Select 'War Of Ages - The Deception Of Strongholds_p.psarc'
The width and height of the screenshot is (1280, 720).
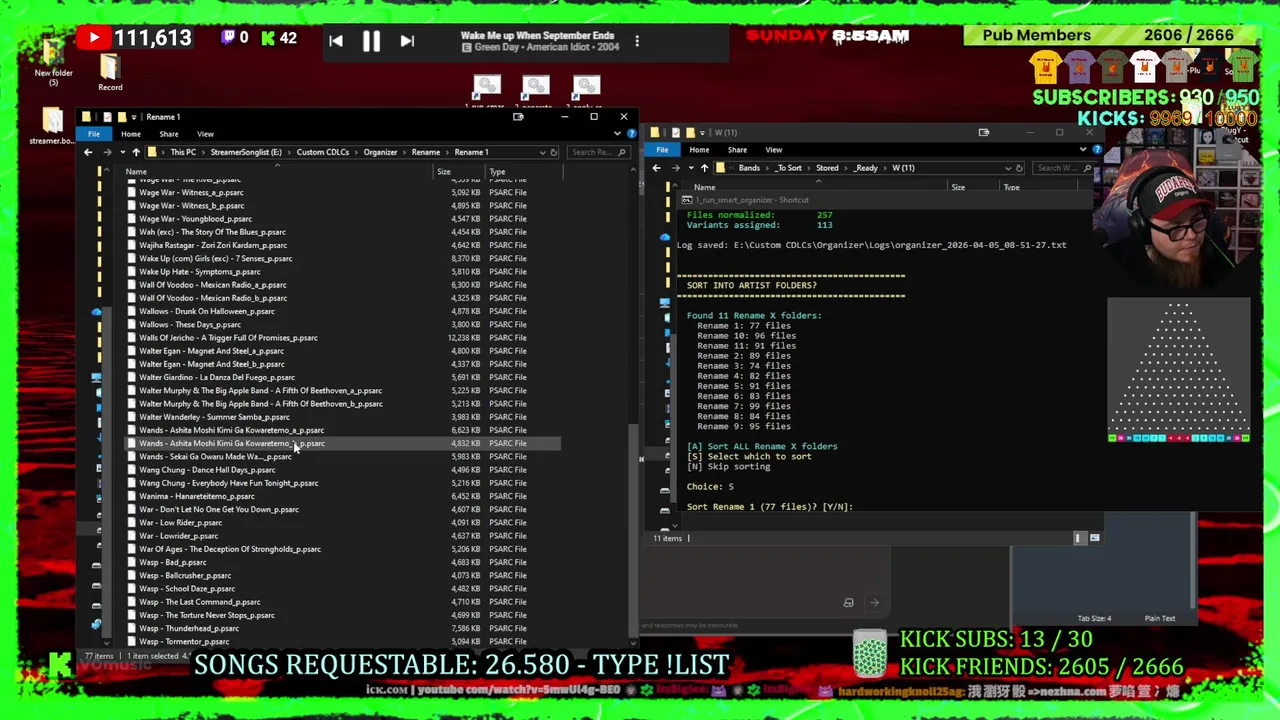[x=343, y=549]
